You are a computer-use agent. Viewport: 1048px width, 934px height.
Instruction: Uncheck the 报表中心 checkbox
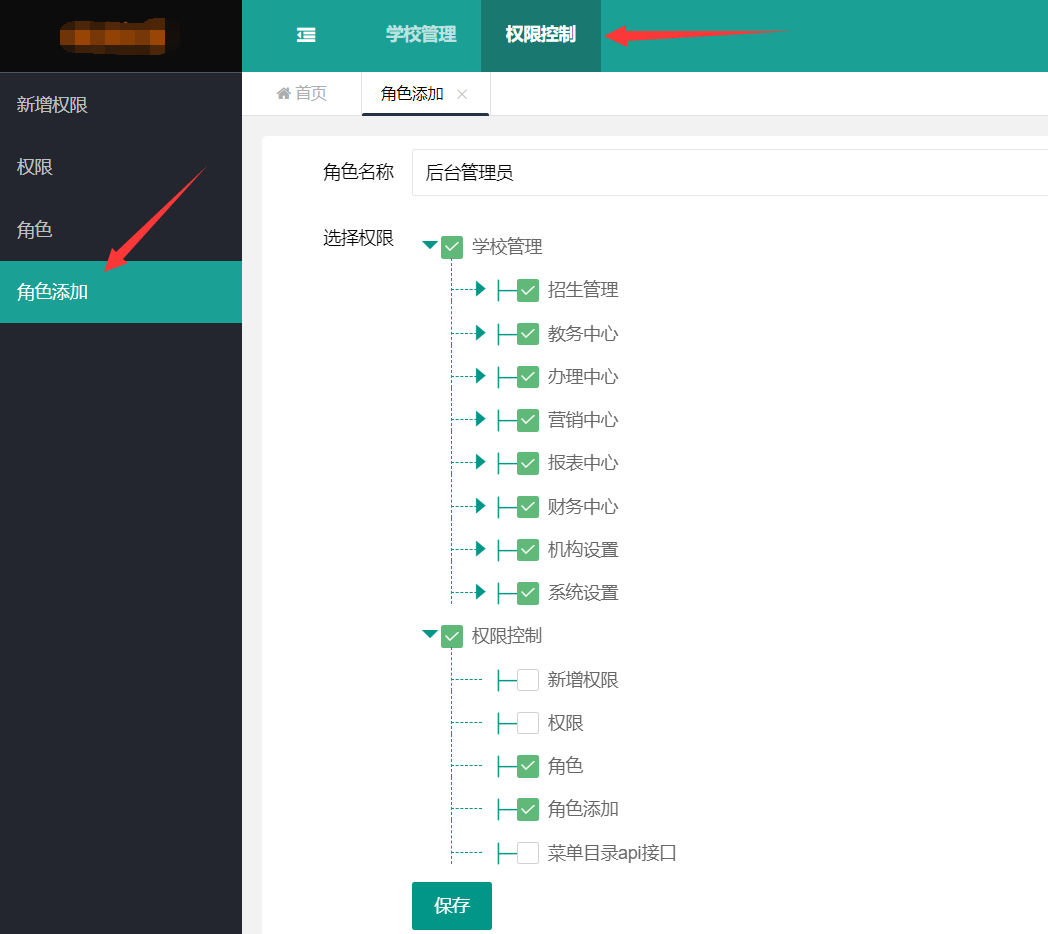click(528, 463)
